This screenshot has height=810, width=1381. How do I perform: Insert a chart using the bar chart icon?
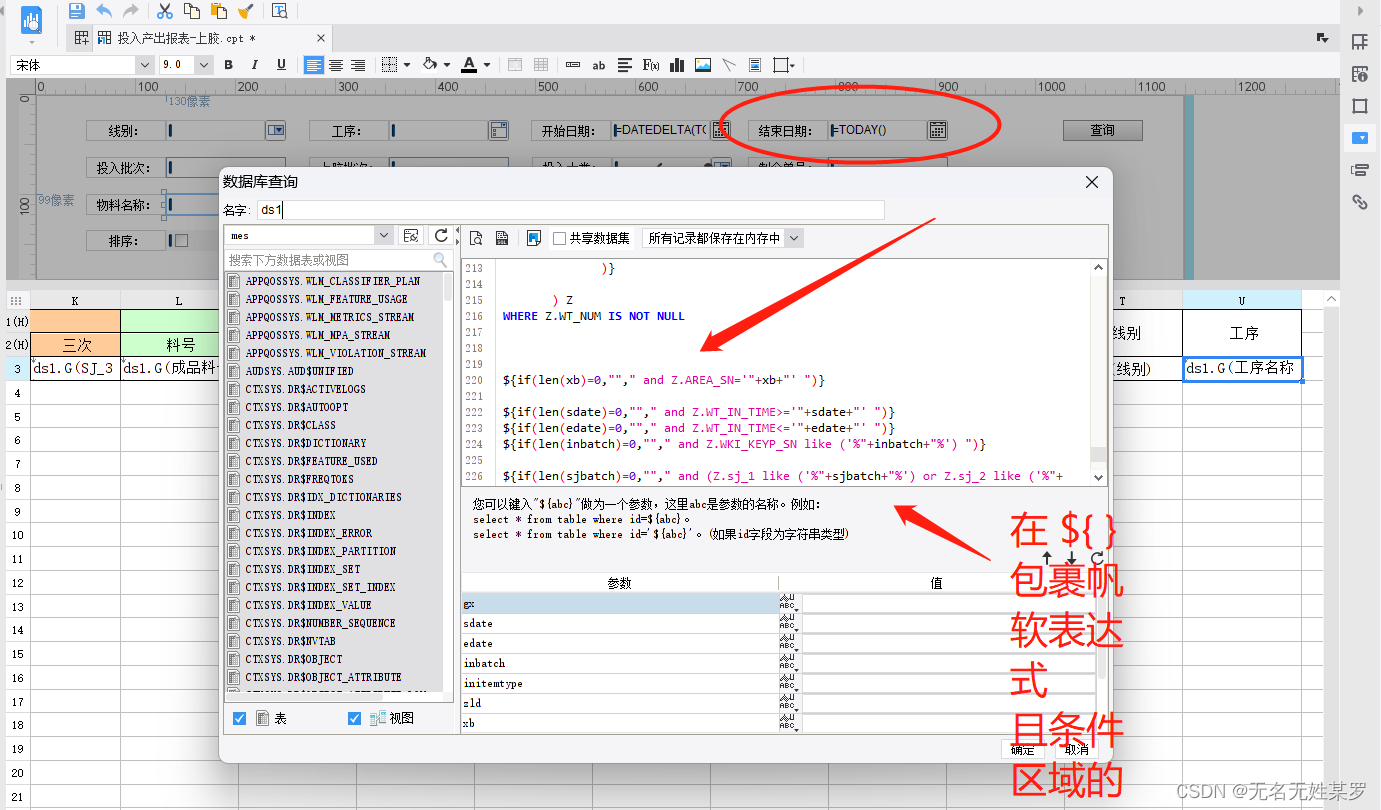click(x=677, y=65)
